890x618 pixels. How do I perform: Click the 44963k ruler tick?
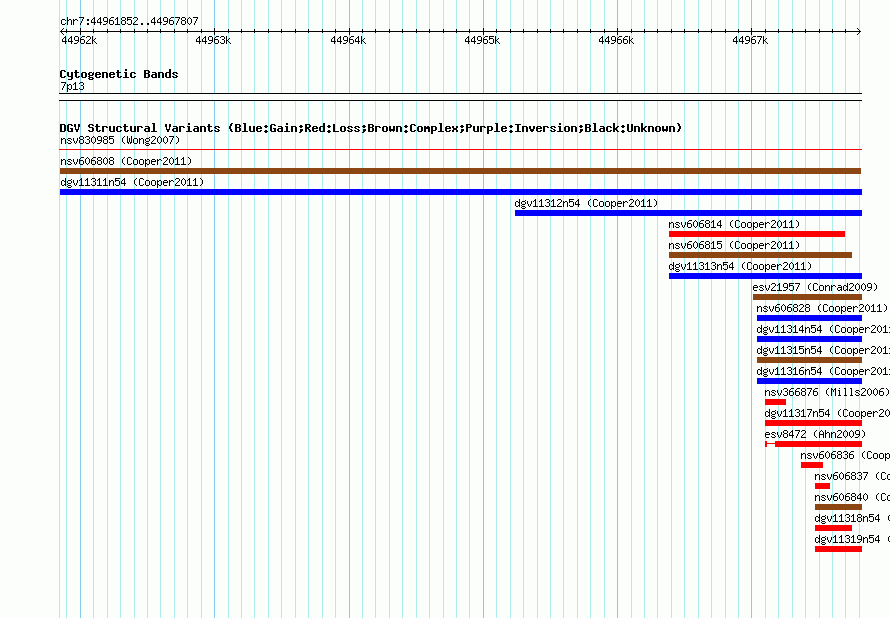213,40
